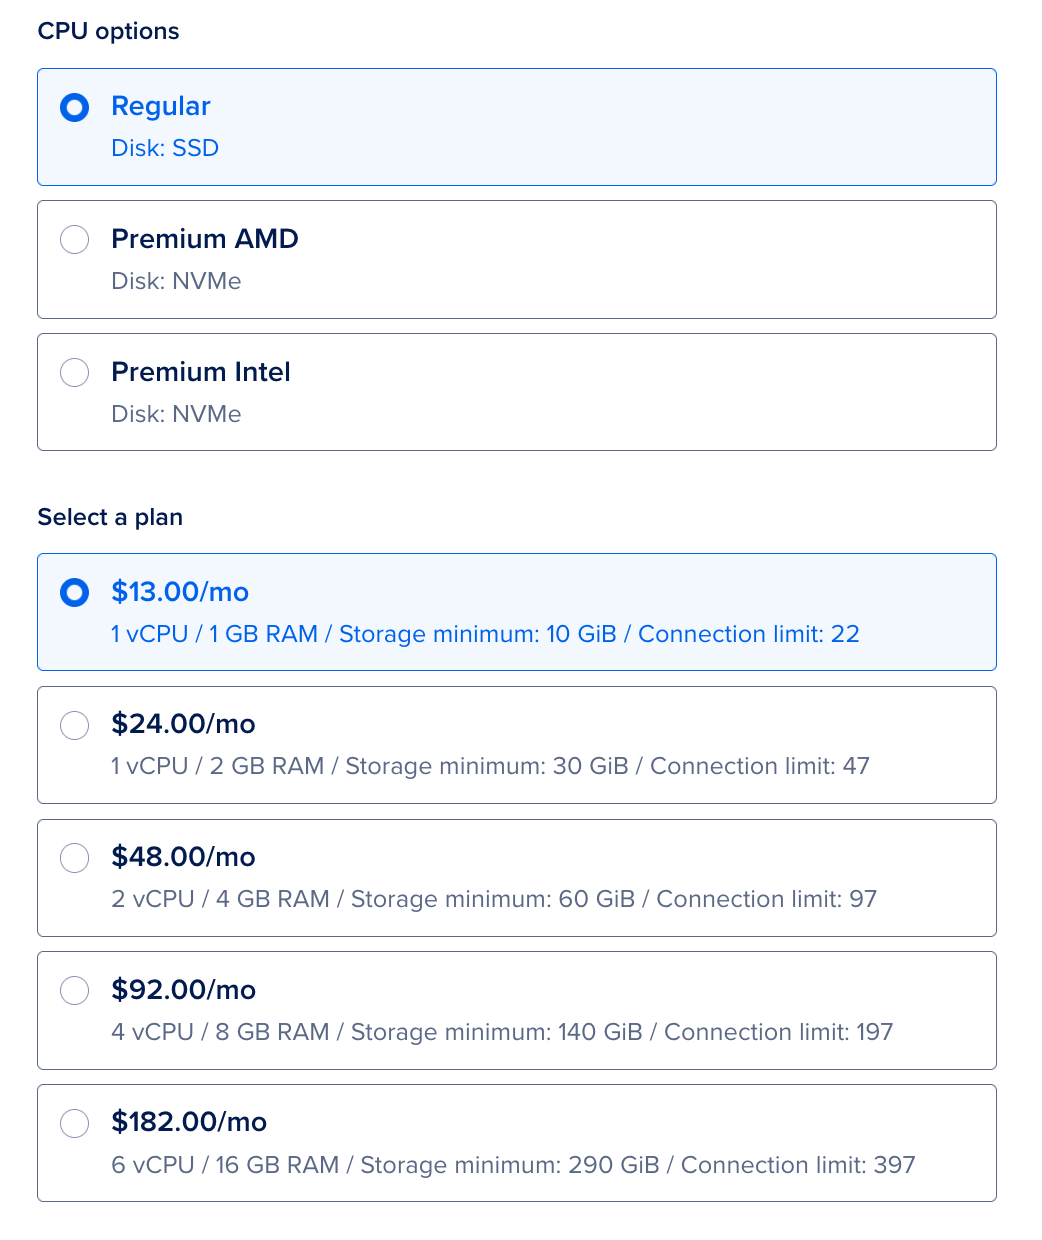Click the 2 vCPU / 4 GB RAM specs line
This screenshot has height=1240, width=1042.
pos(494,899)
